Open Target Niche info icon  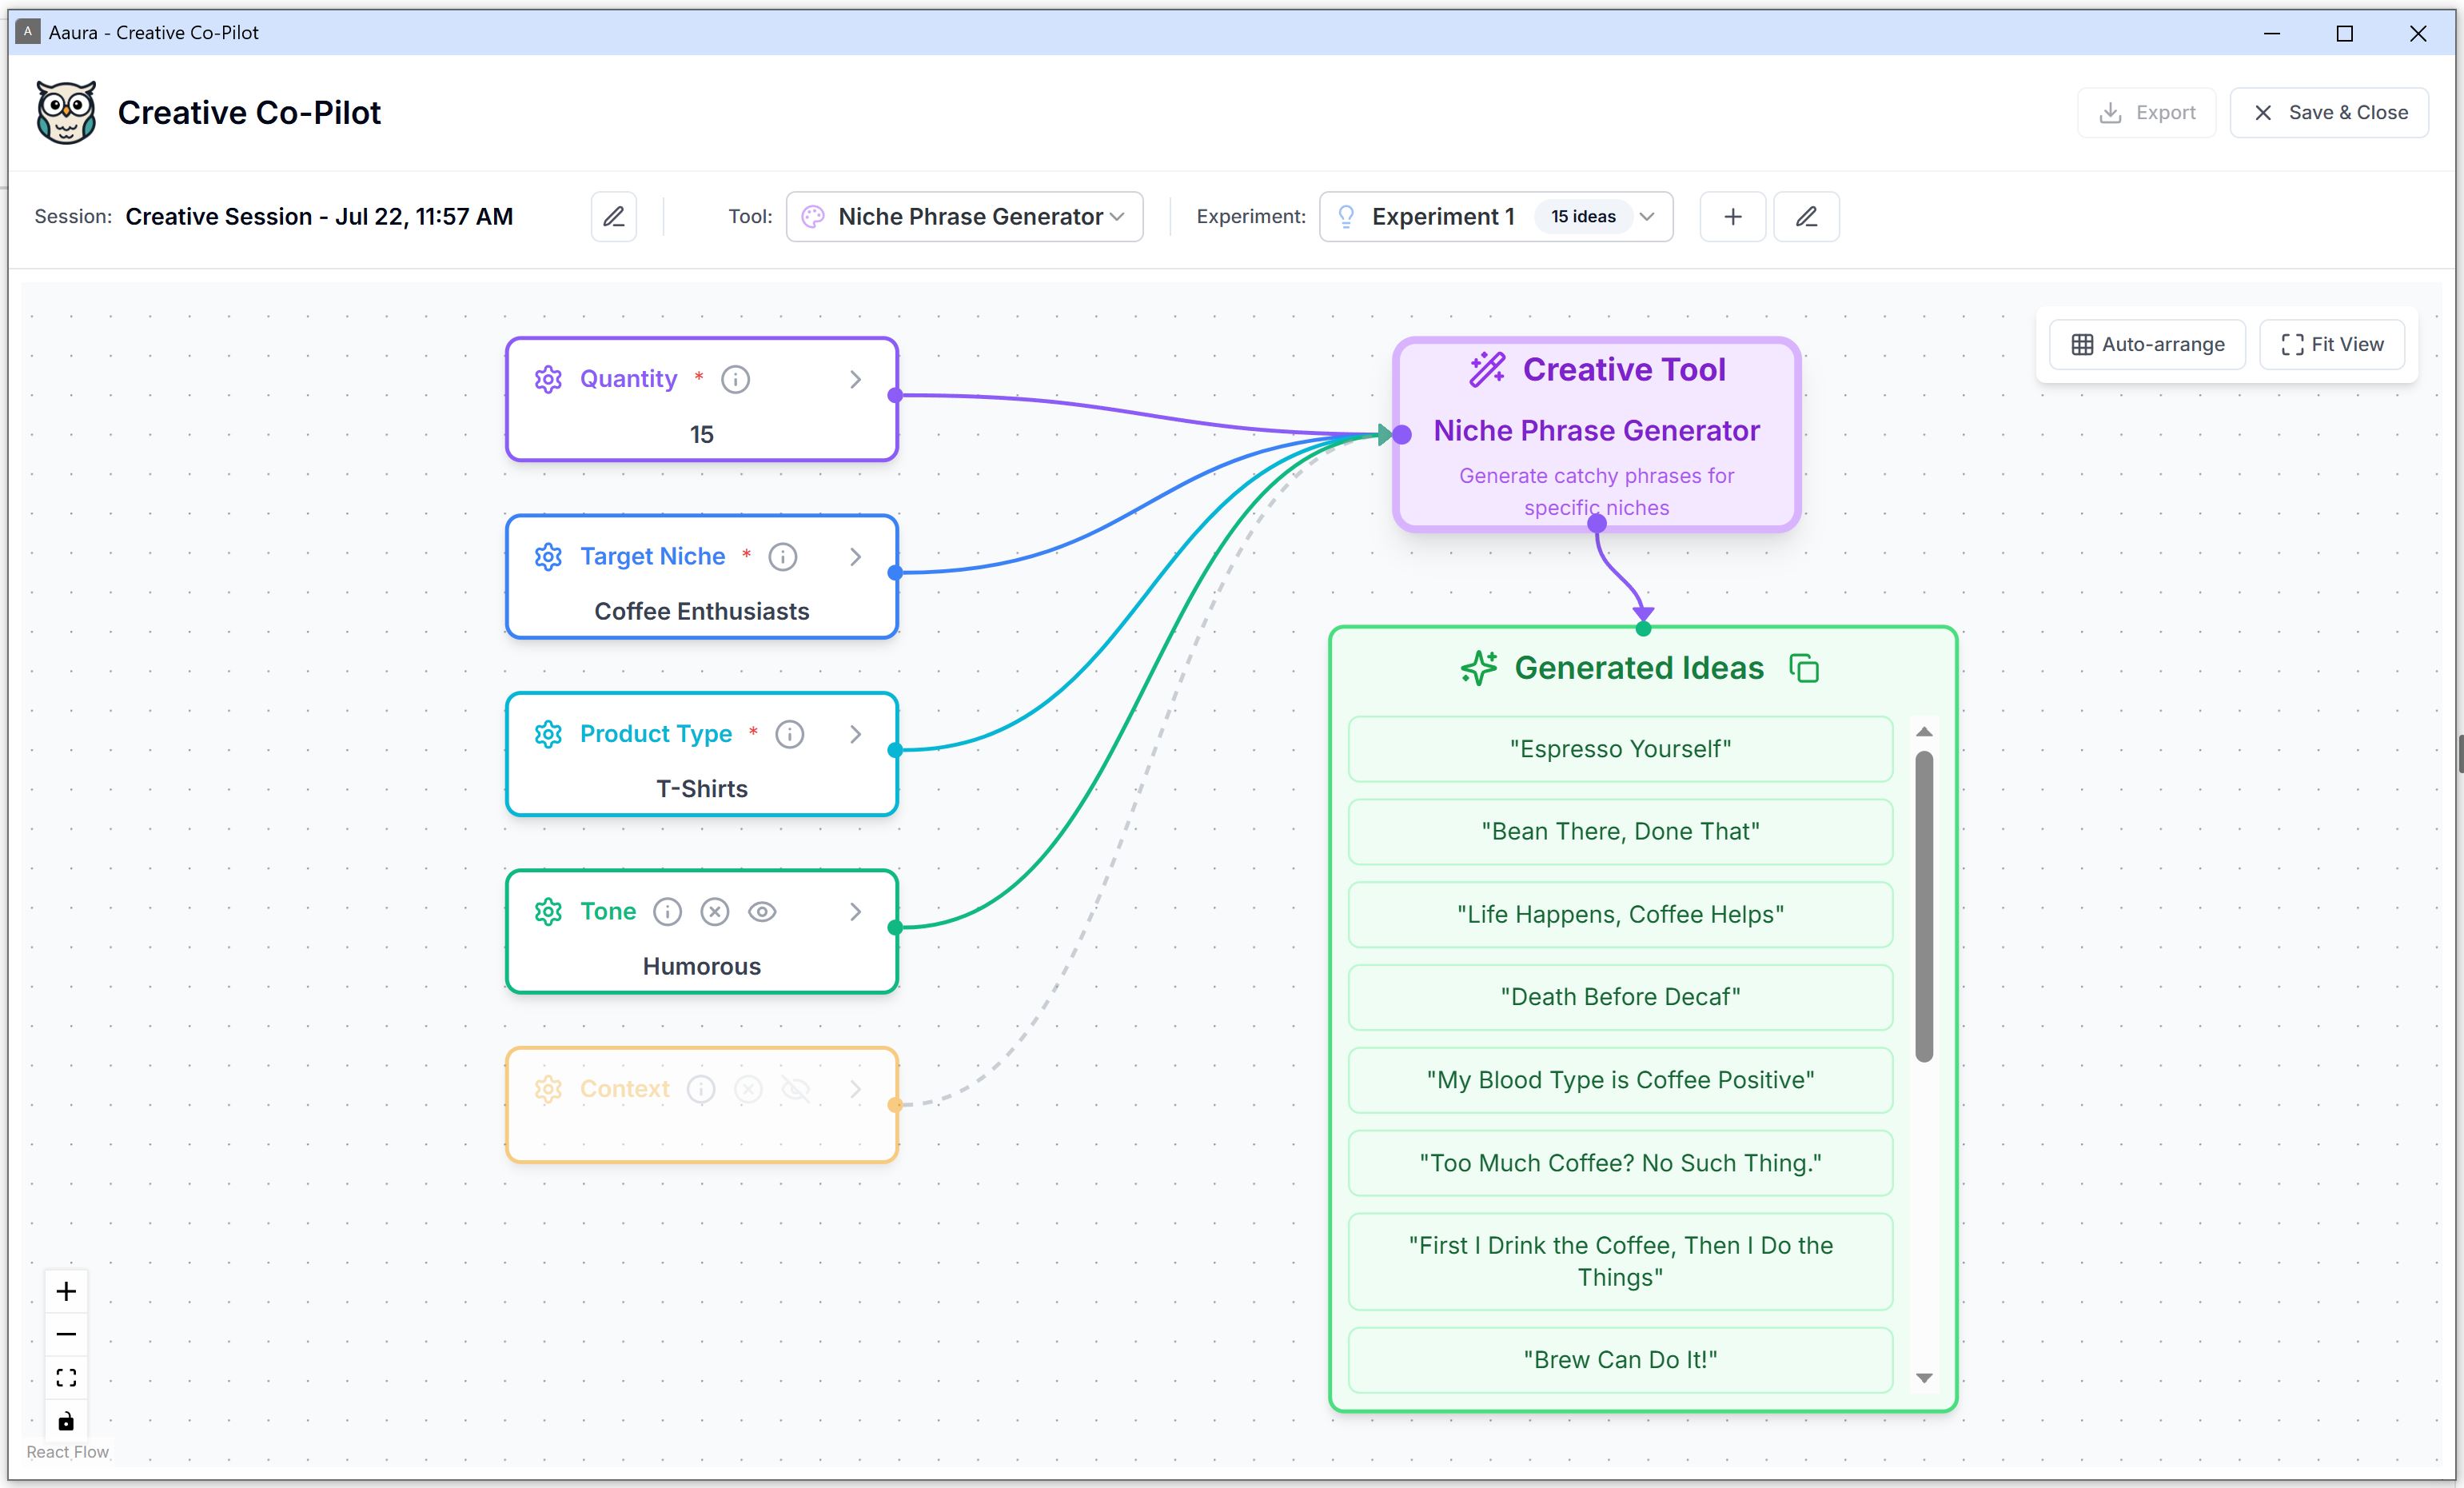point(782,557)
